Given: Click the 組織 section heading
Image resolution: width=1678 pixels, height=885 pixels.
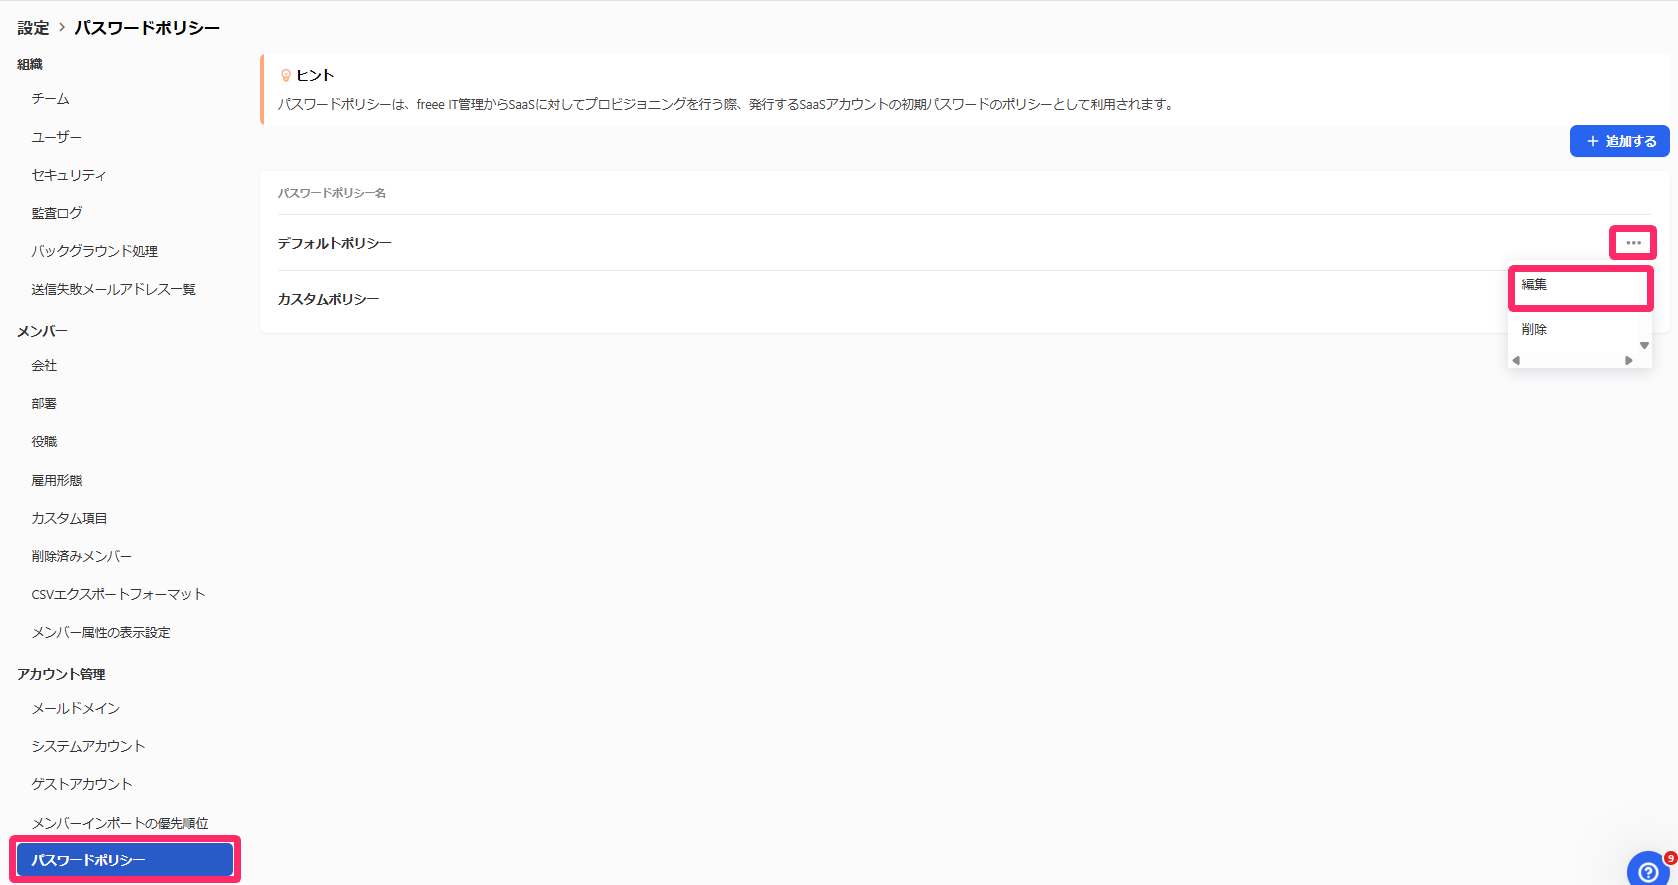Looking at the screenshot, I should click(x=30, y=64).
